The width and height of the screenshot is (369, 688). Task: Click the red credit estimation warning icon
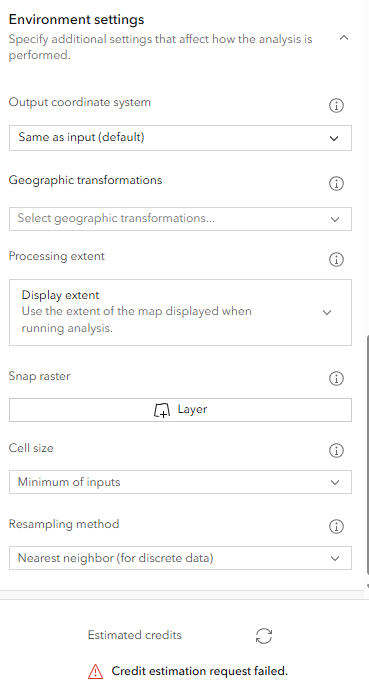pyautogui.click(x=95, y=671)
